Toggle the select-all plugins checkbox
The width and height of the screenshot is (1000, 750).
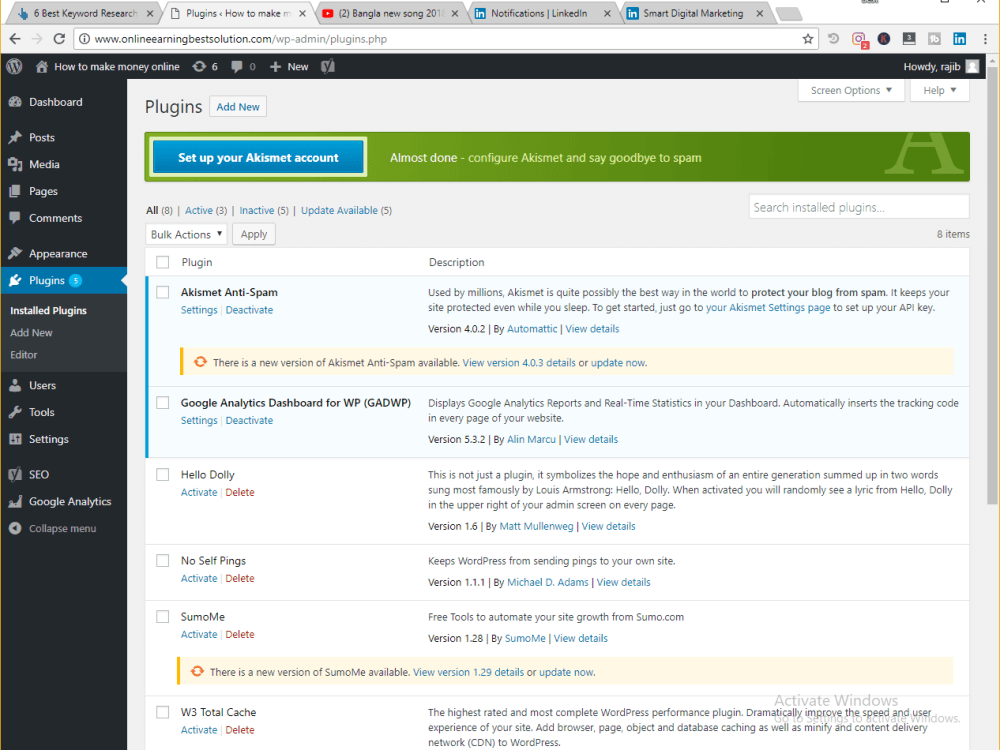163,262
